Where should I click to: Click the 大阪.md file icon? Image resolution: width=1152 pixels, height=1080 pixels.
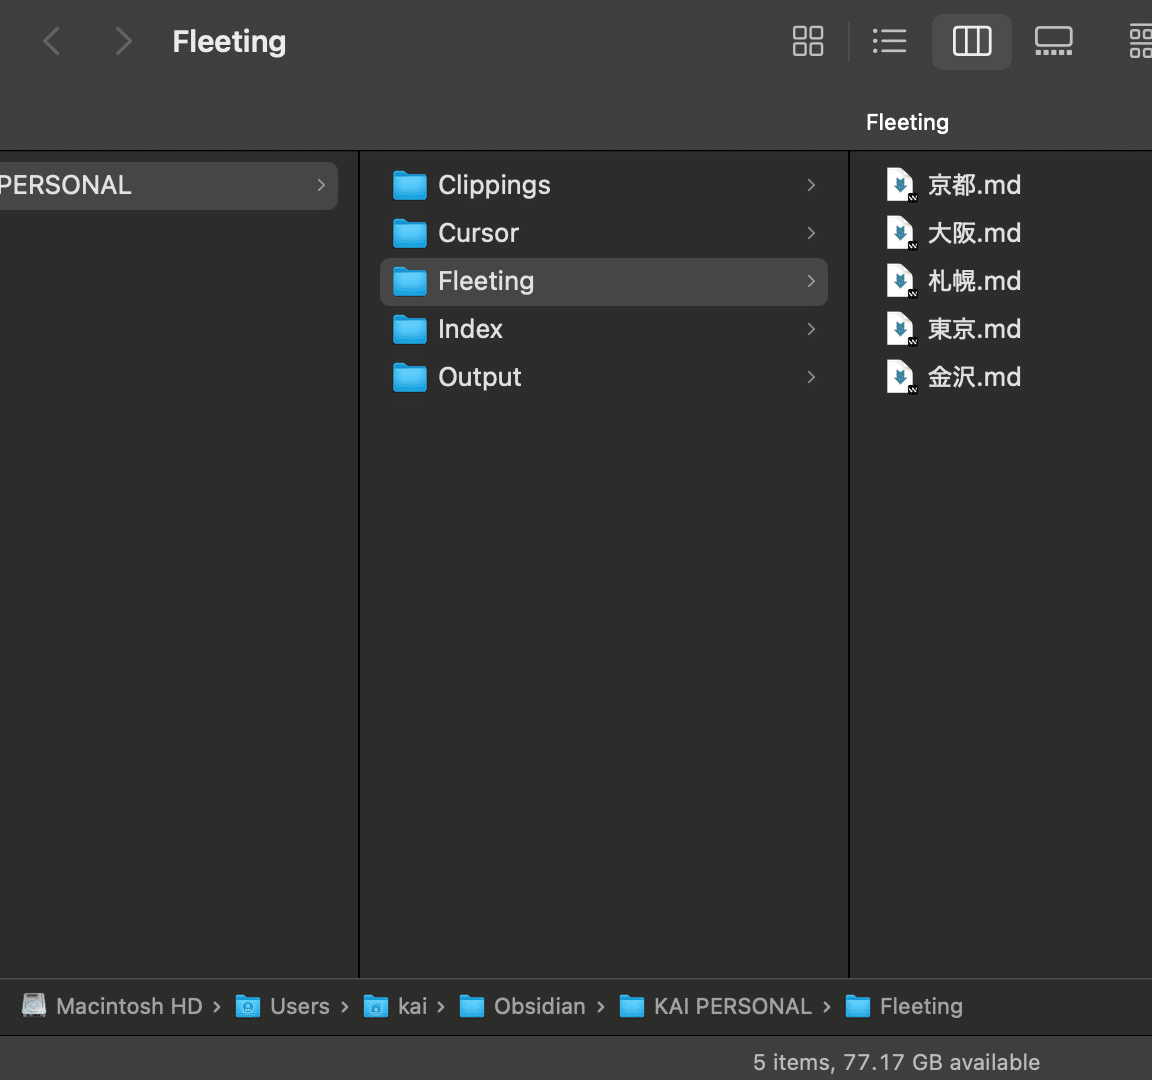(x=901, y=233)
